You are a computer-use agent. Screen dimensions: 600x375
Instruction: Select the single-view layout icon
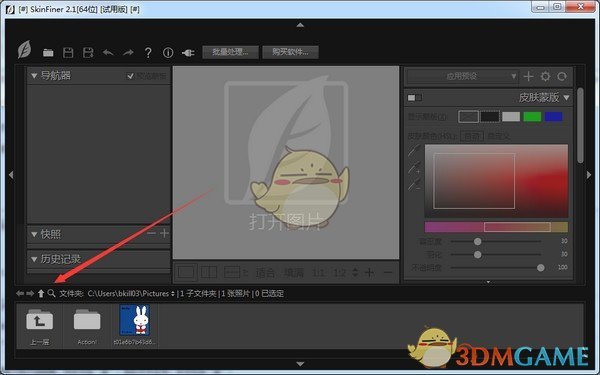point(186,272)
